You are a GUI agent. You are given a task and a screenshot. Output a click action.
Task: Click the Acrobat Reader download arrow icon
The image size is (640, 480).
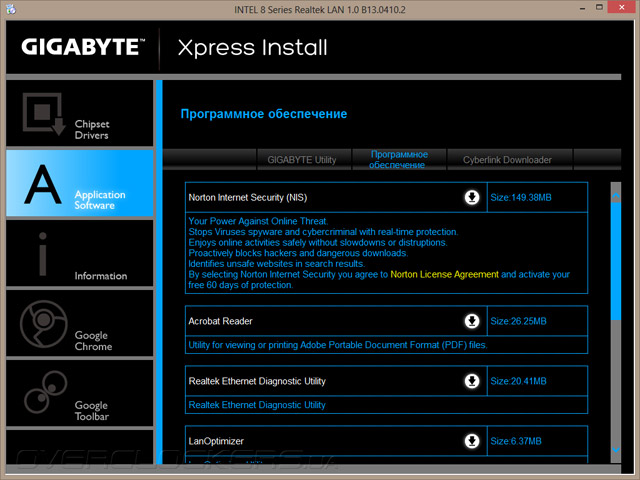472,321
